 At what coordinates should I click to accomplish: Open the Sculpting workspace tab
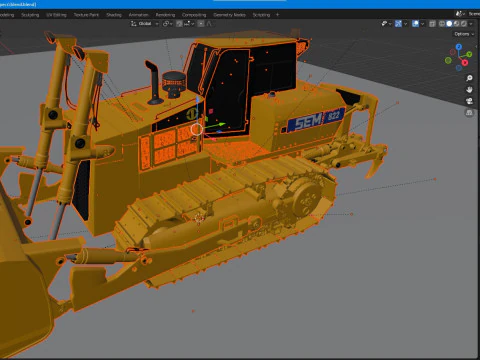click(x=30, y=15)
